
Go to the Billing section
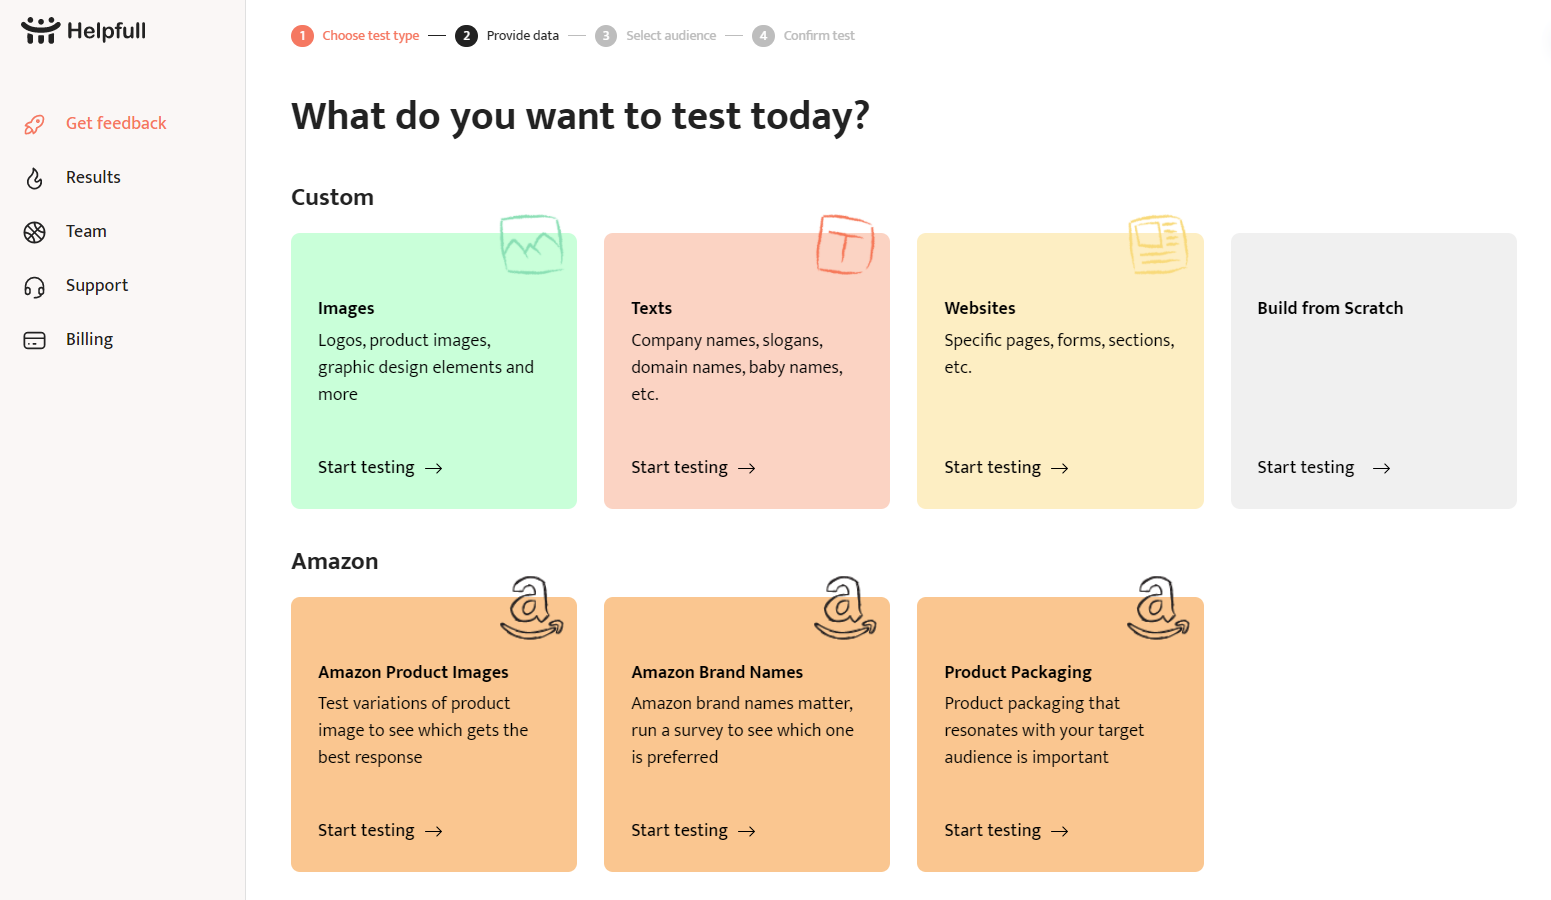point(89,339)
